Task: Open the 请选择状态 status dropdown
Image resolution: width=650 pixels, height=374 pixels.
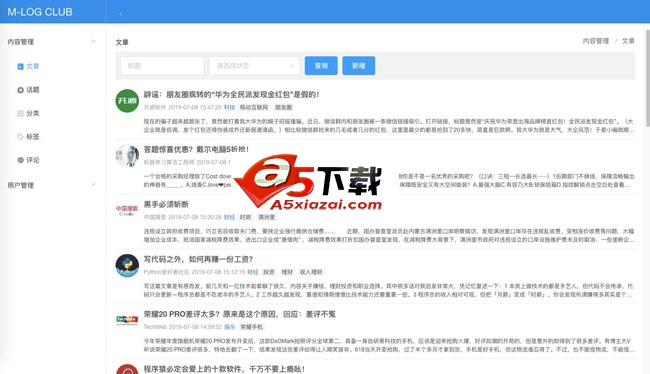Action: [x=255, y=66]
